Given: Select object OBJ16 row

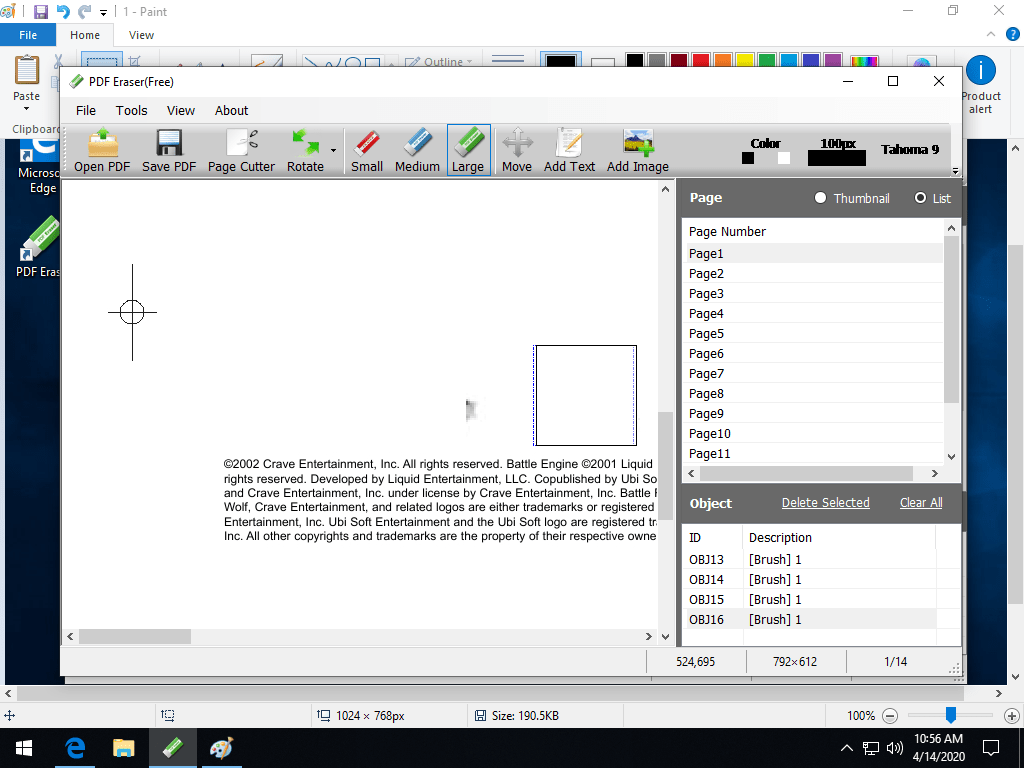Looking at the screenshot, I should tap(810, 620).
